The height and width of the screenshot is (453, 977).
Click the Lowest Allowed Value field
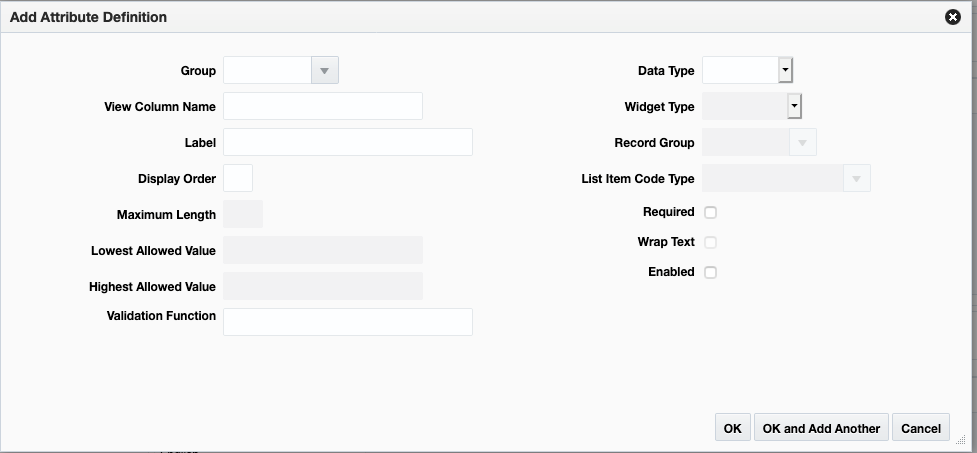click(x=323, y=250)
